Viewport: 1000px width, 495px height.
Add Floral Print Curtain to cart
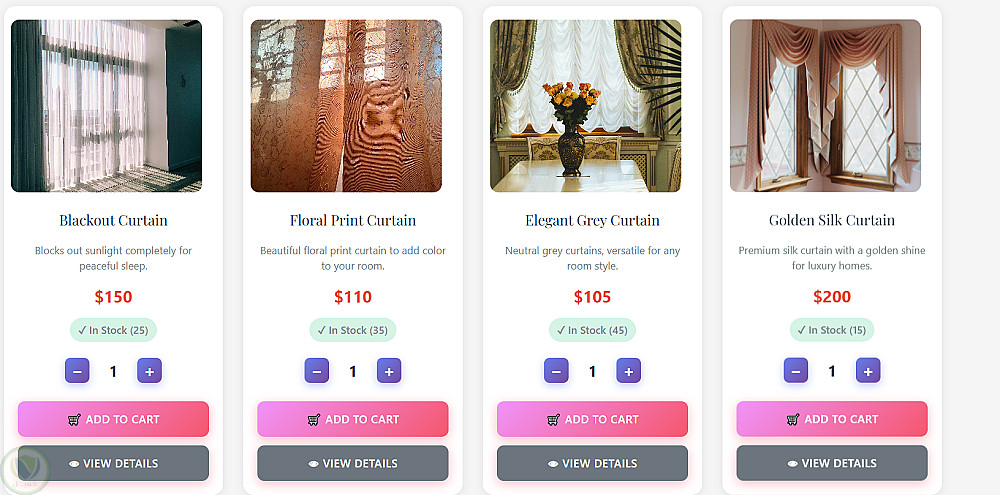tap(353, 419)
